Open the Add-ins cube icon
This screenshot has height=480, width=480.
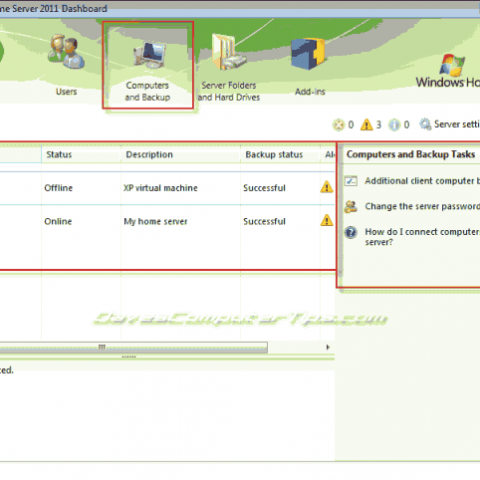pyautogui.click(x=308, y=53)
